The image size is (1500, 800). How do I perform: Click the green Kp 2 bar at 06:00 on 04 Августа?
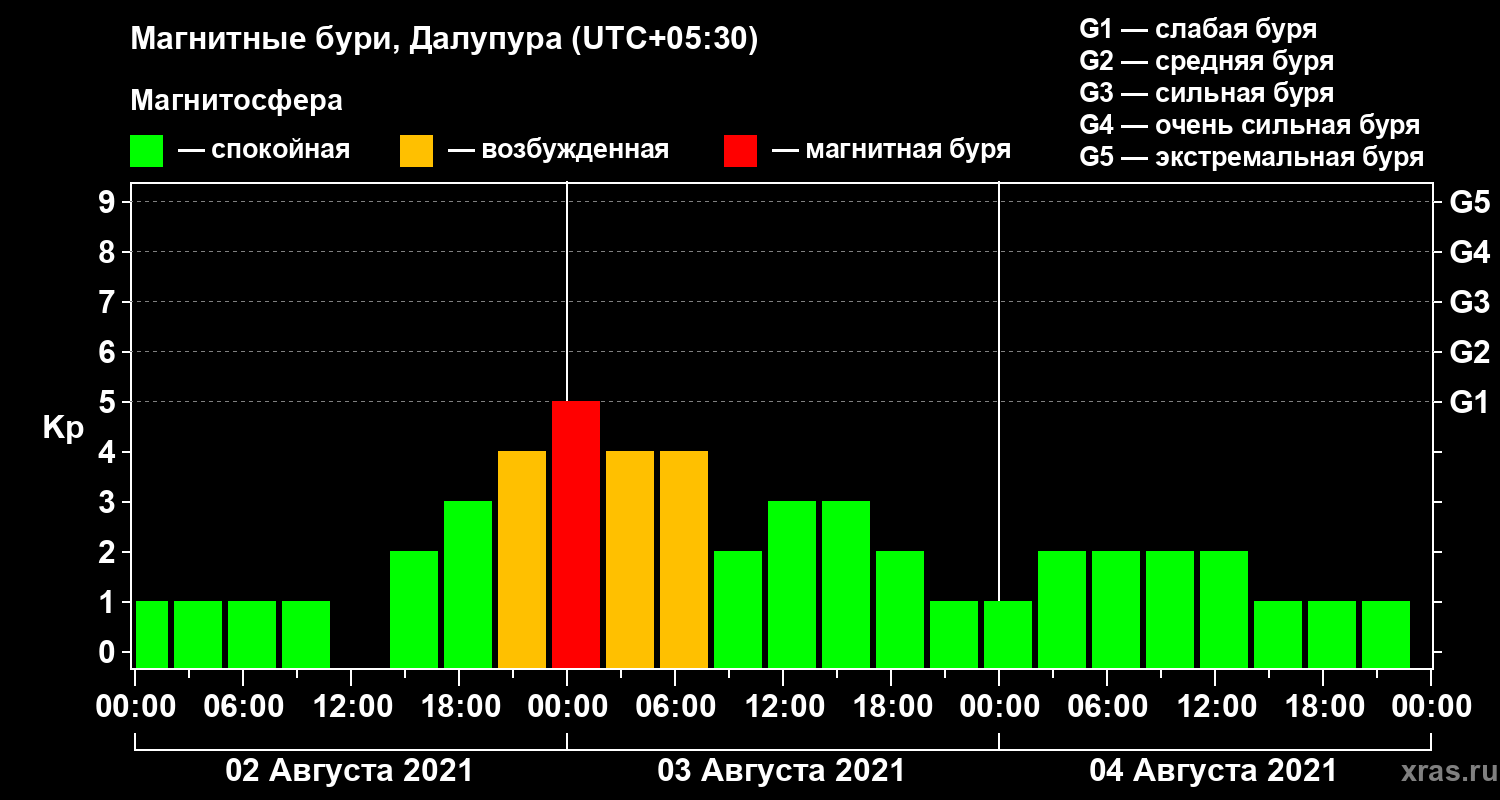pos(1116,609)
